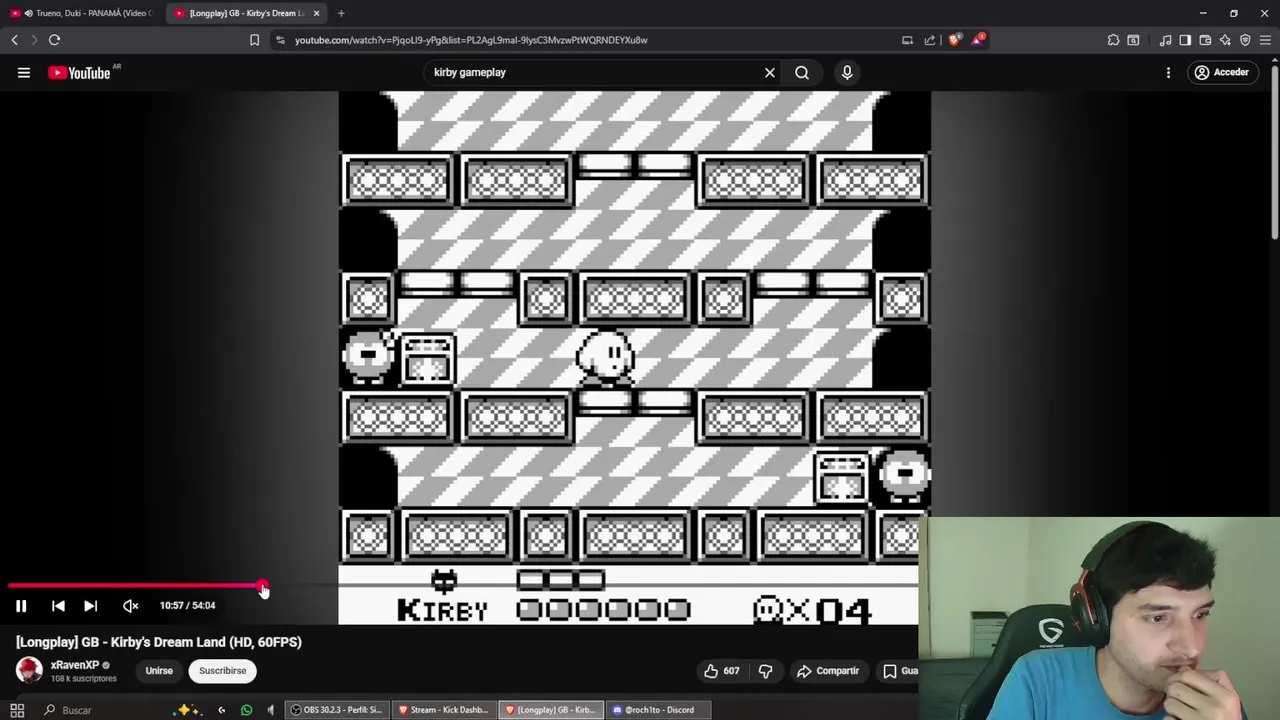Open the sparkles icon on the taskbar
The image size is (1280, 720).
(x=187, y=710)
